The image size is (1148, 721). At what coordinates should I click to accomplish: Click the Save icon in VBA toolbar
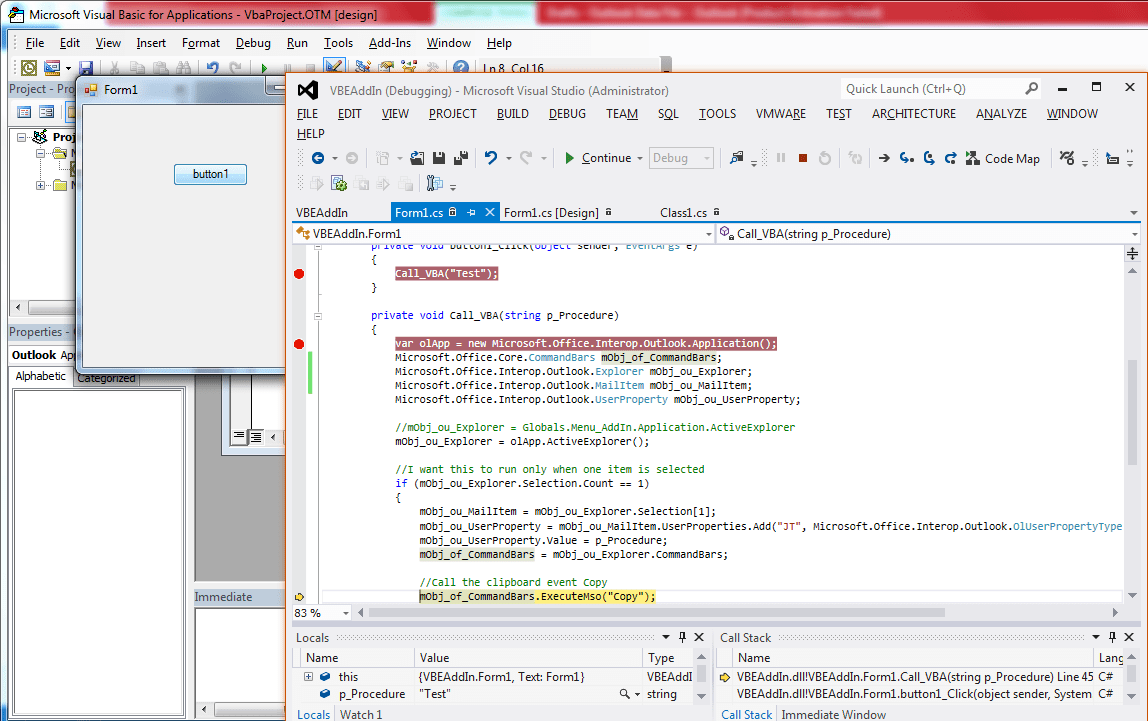tap(86, 68)
